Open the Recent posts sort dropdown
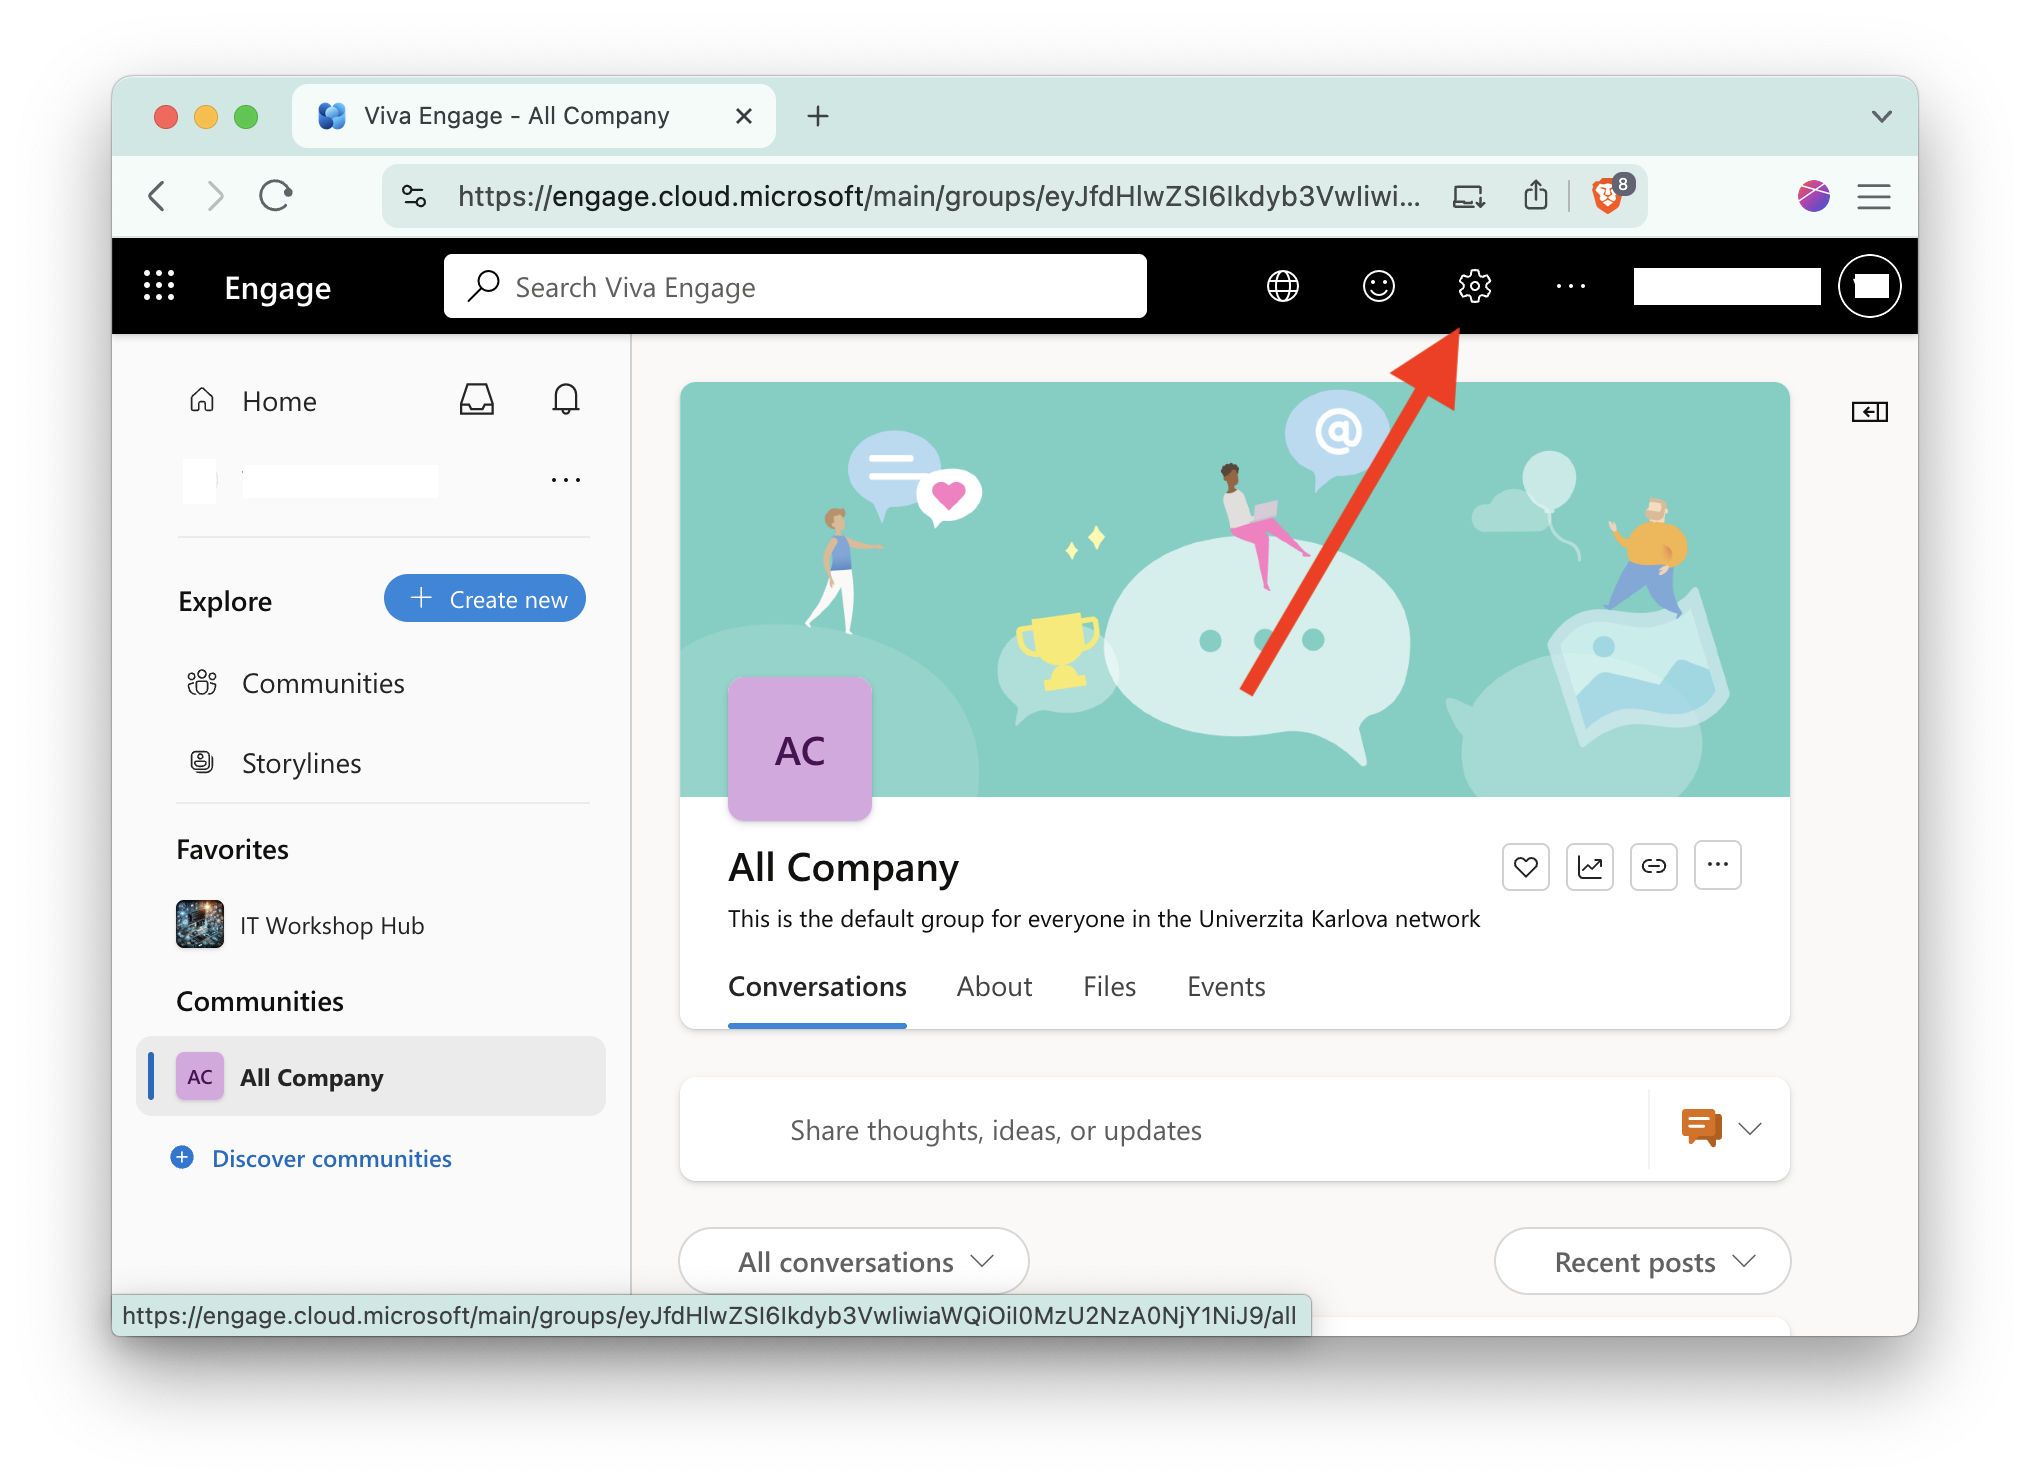Image resolution: width=2030 pixels, height=1484 pixels. coord(1642,1262)
